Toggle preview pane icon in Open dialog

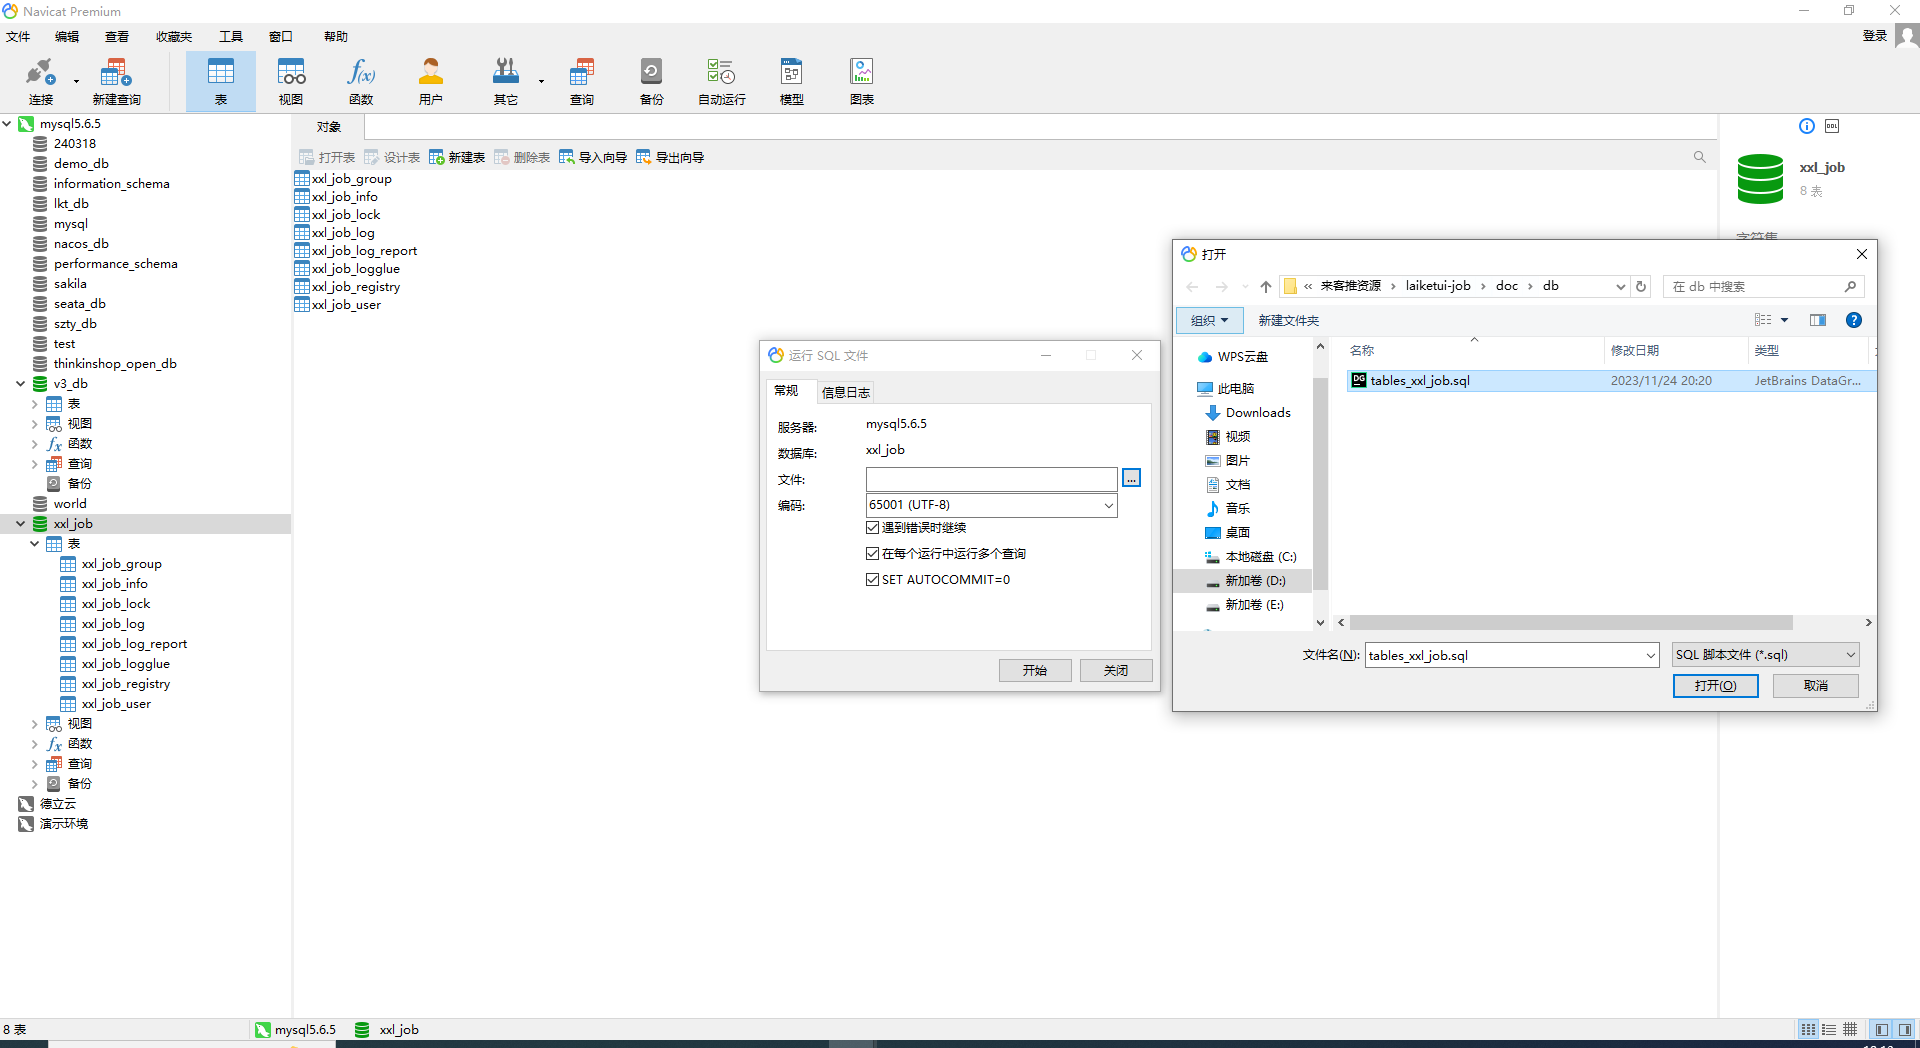1818,320
